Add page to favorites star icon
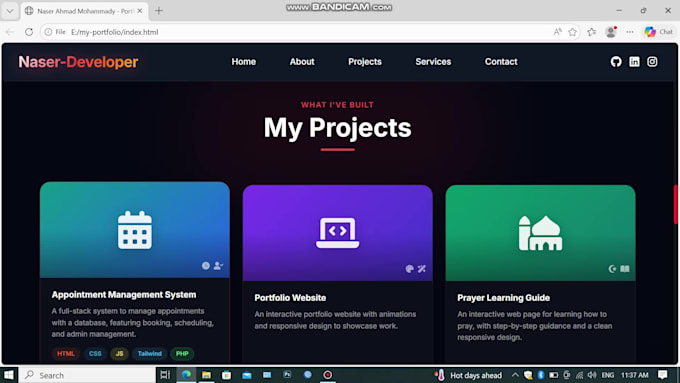This screenshot has height=383, width=680. [x=572, y=32]
